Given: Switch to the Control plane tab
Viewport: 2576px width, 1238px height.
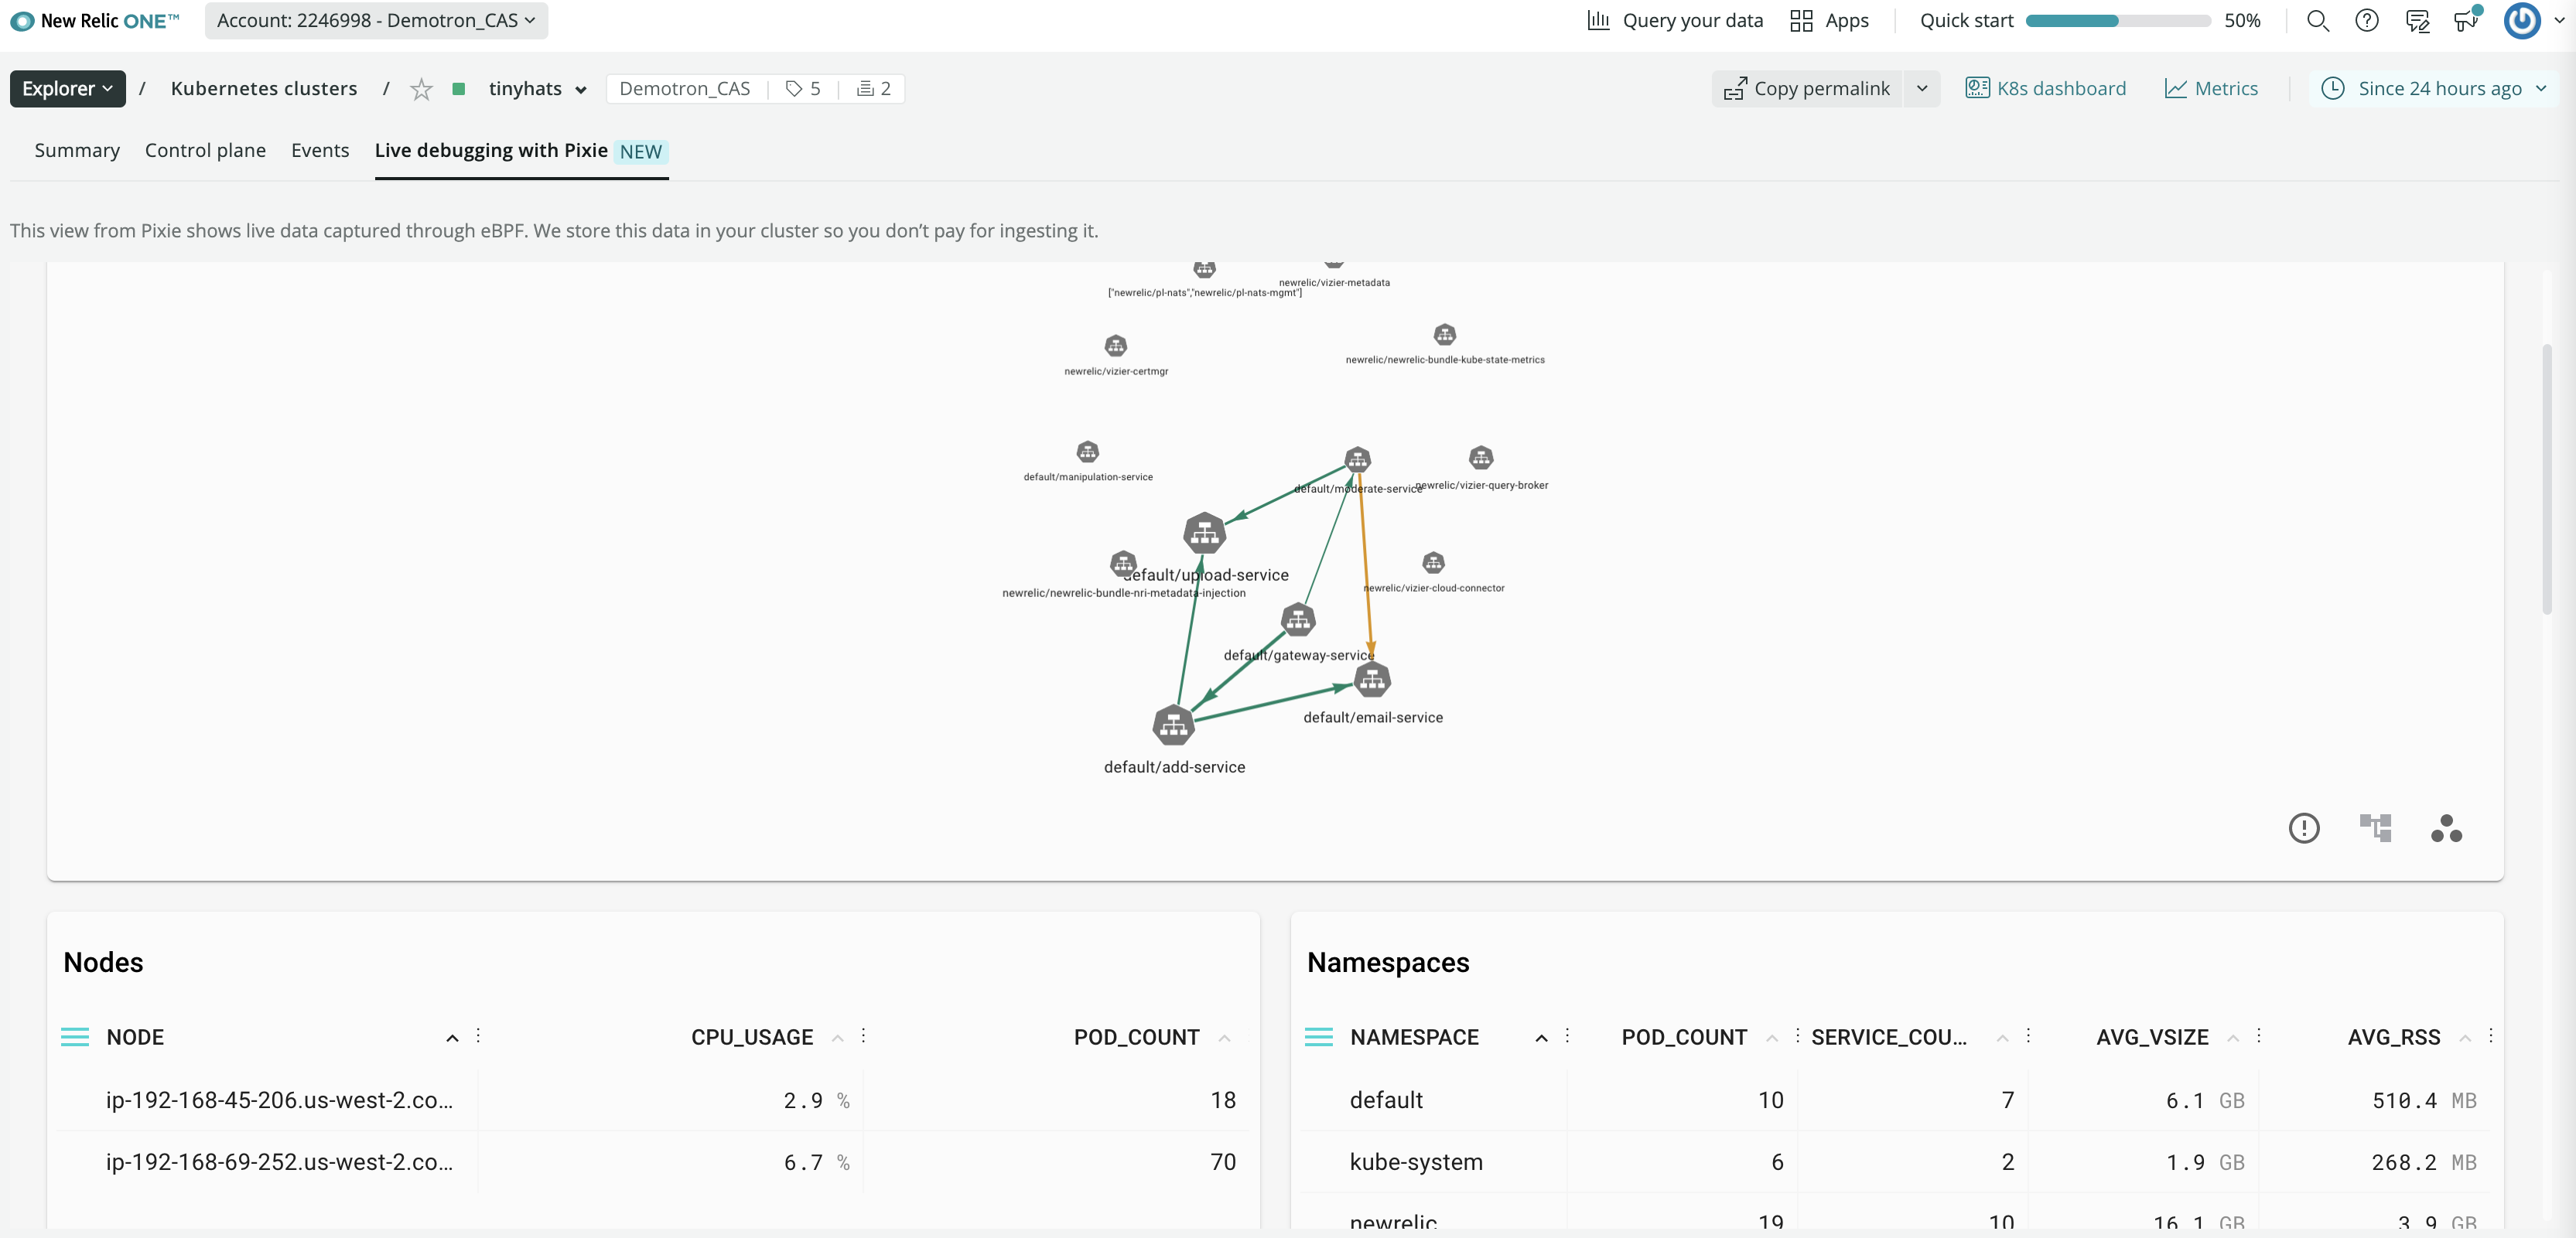Looking at the screenshot, I should coord(205,150).
